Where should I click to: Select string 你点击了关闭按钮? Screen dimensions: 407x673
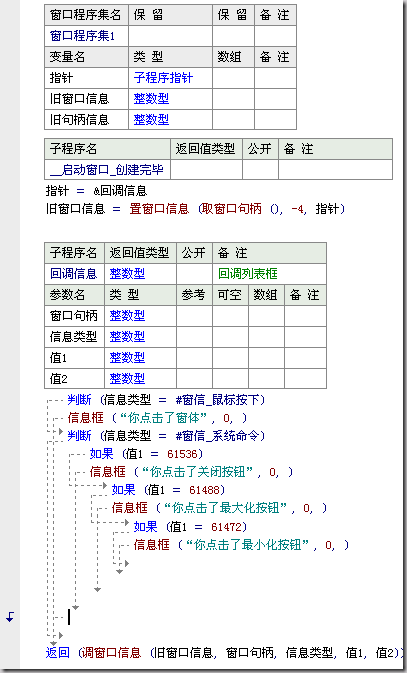click(x=195, y=472)
